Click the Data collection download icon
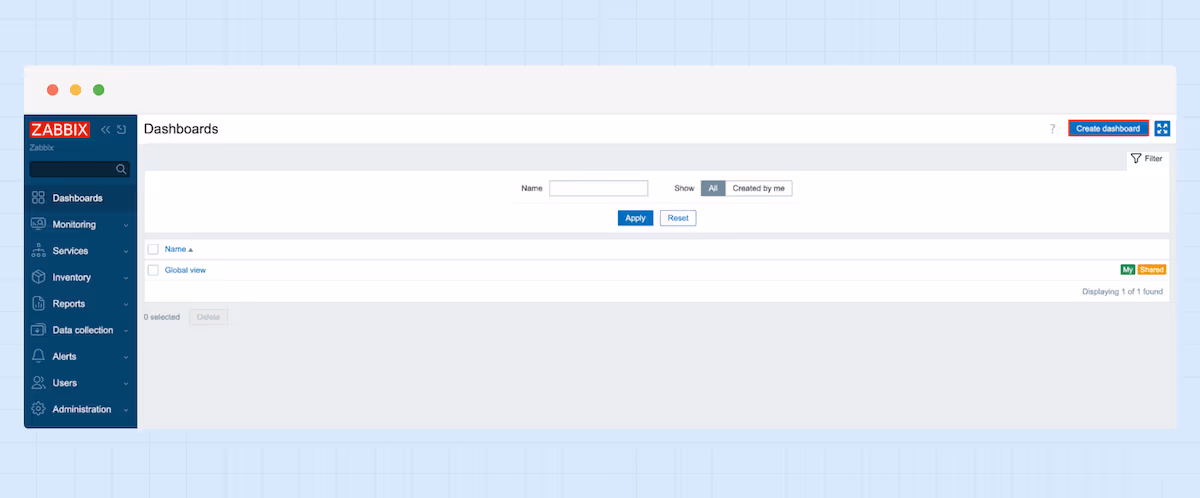The image size is (1200, 498). pyautogui.click(x=38, y=330)
